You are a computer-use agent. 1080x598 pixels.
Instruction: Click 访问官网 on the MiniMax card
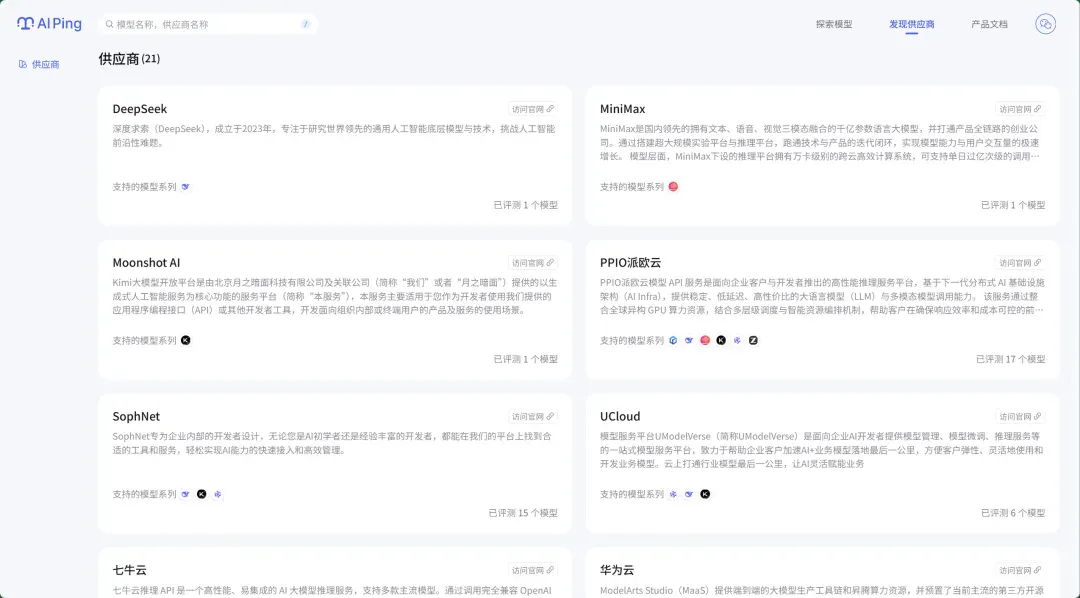1020,109
